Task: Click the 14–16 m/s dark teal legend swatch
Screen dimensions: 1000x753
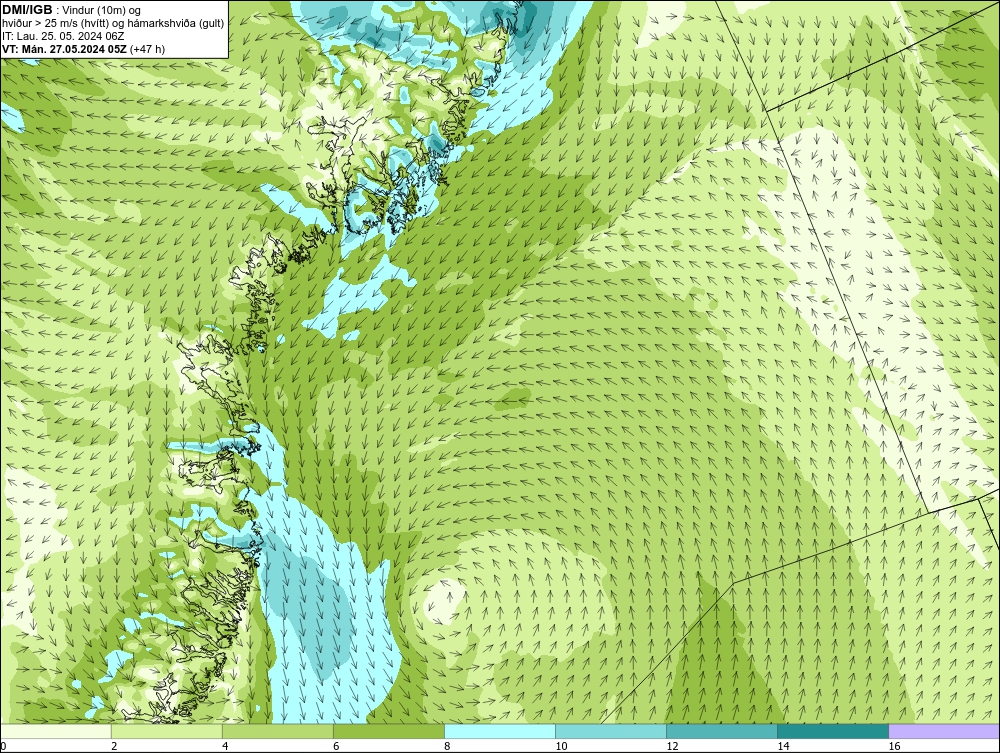Action: pos(833,731)
